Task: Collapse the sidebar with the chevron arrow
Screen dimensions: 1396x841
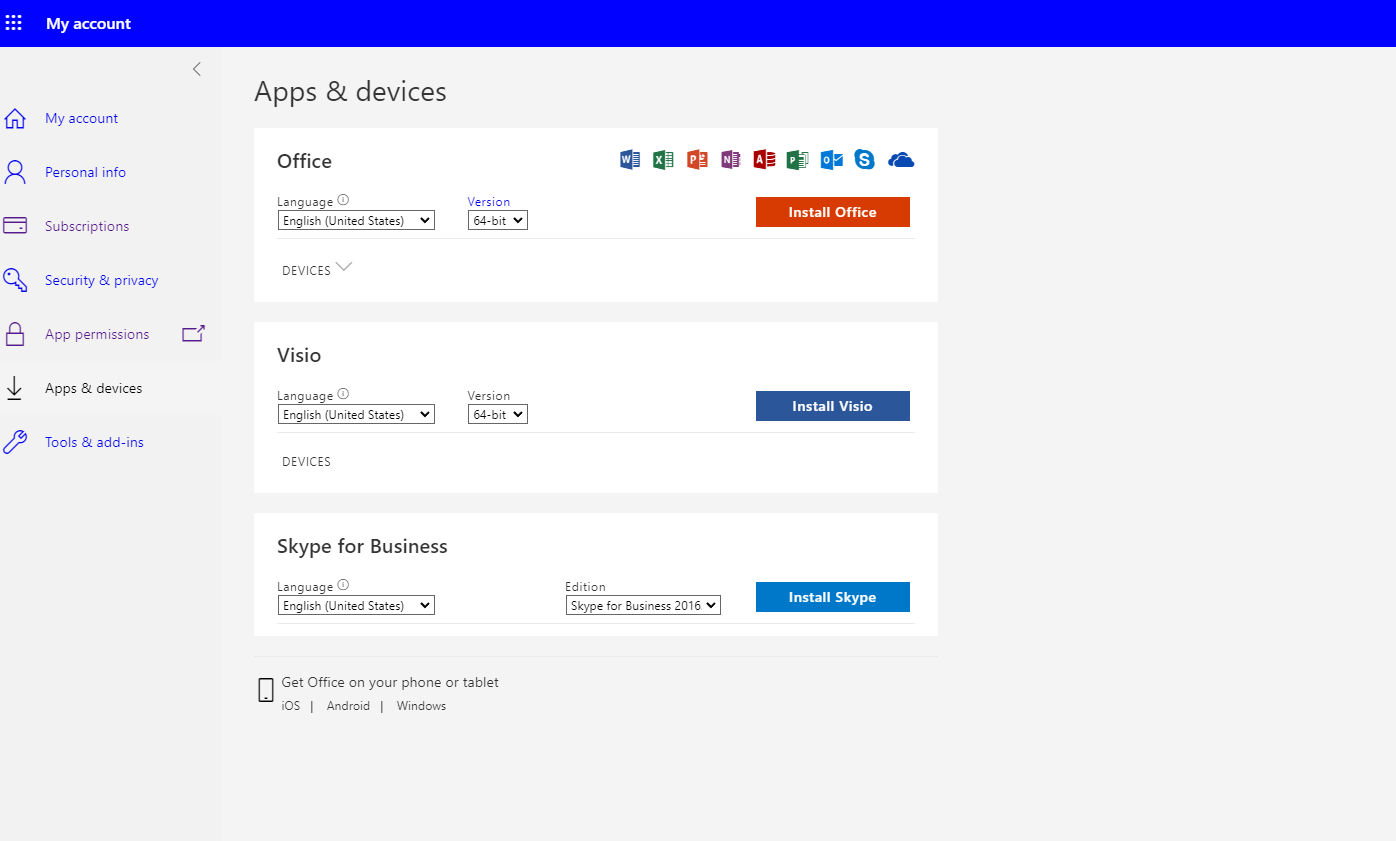Action: [197, 69]
